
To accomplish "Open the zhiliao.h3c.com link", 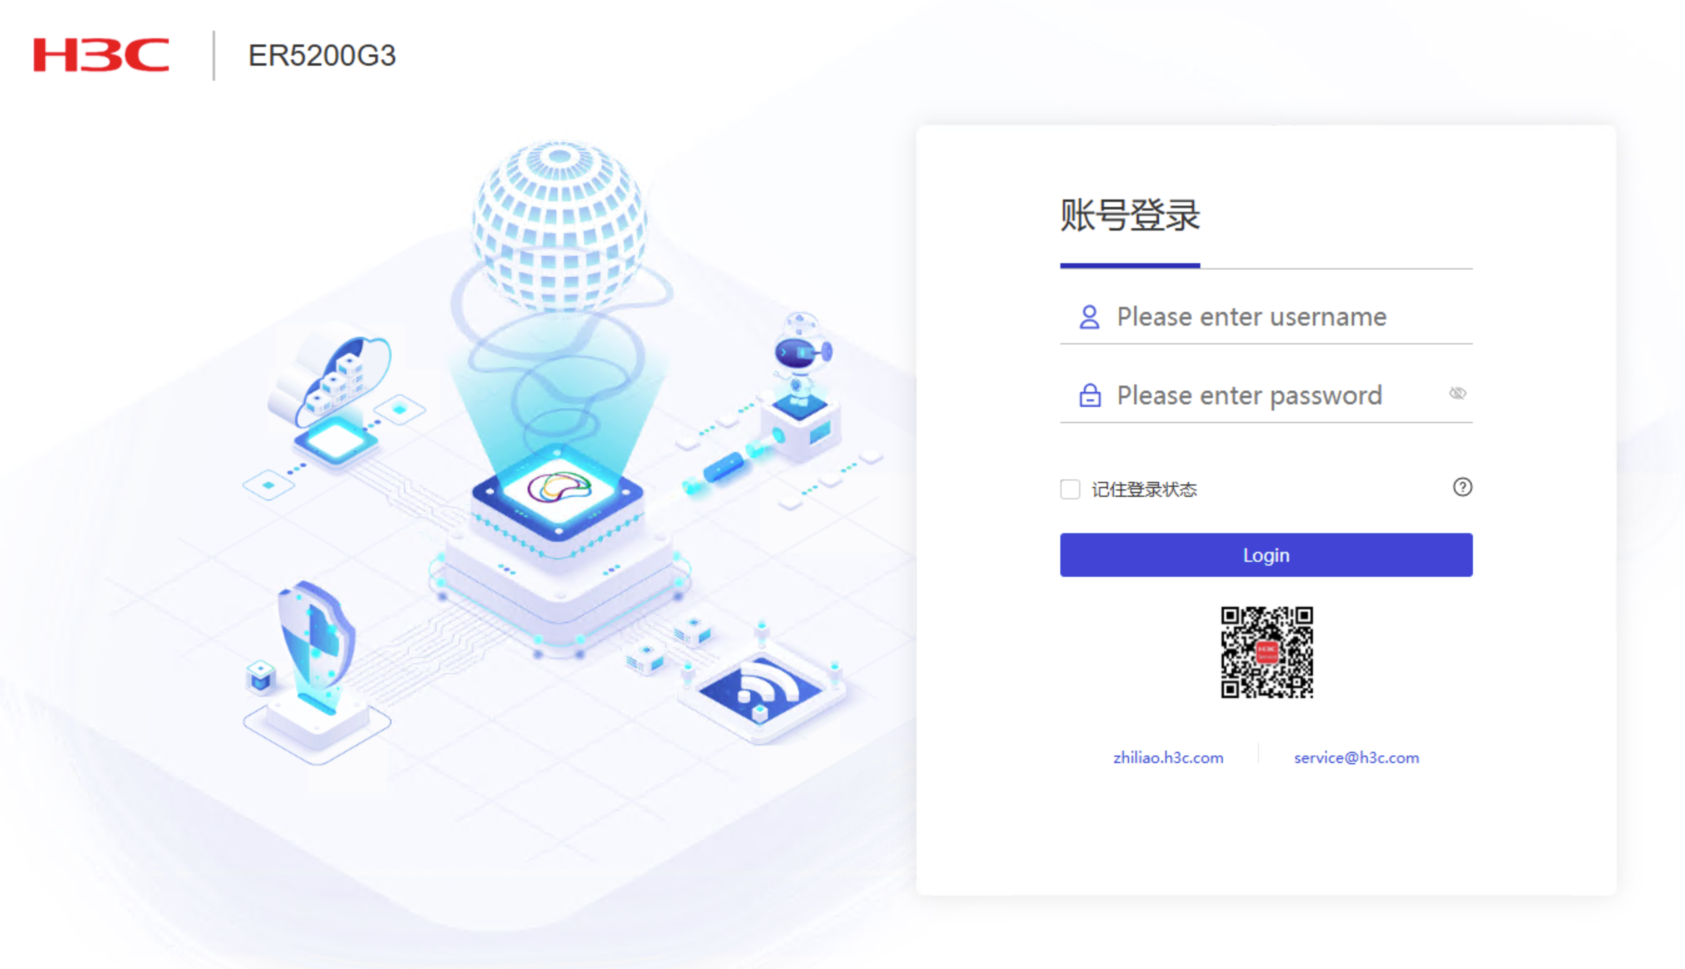I will pyautogui.click(x=1168, y=758).
